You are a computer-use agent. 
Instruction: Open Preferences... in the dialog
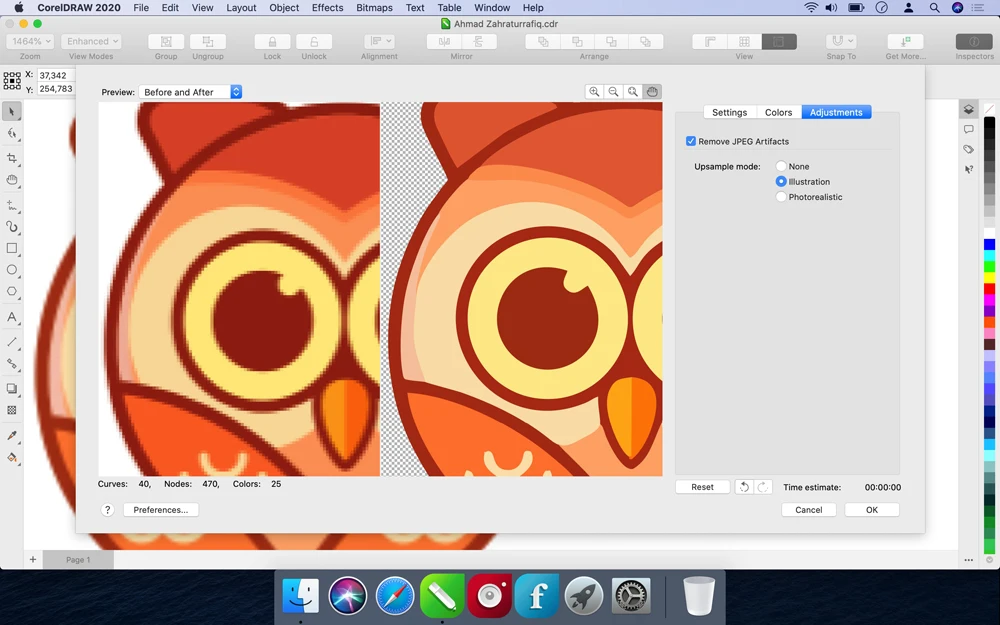161,510
